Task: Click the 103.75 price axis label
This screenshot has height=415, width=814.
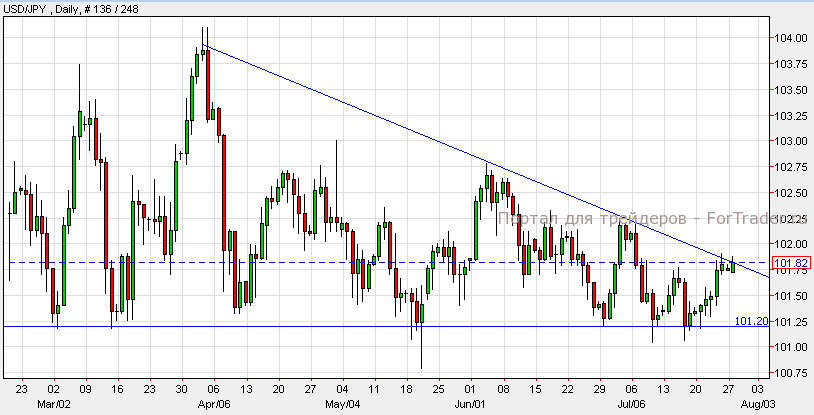Action: [793, 64]
